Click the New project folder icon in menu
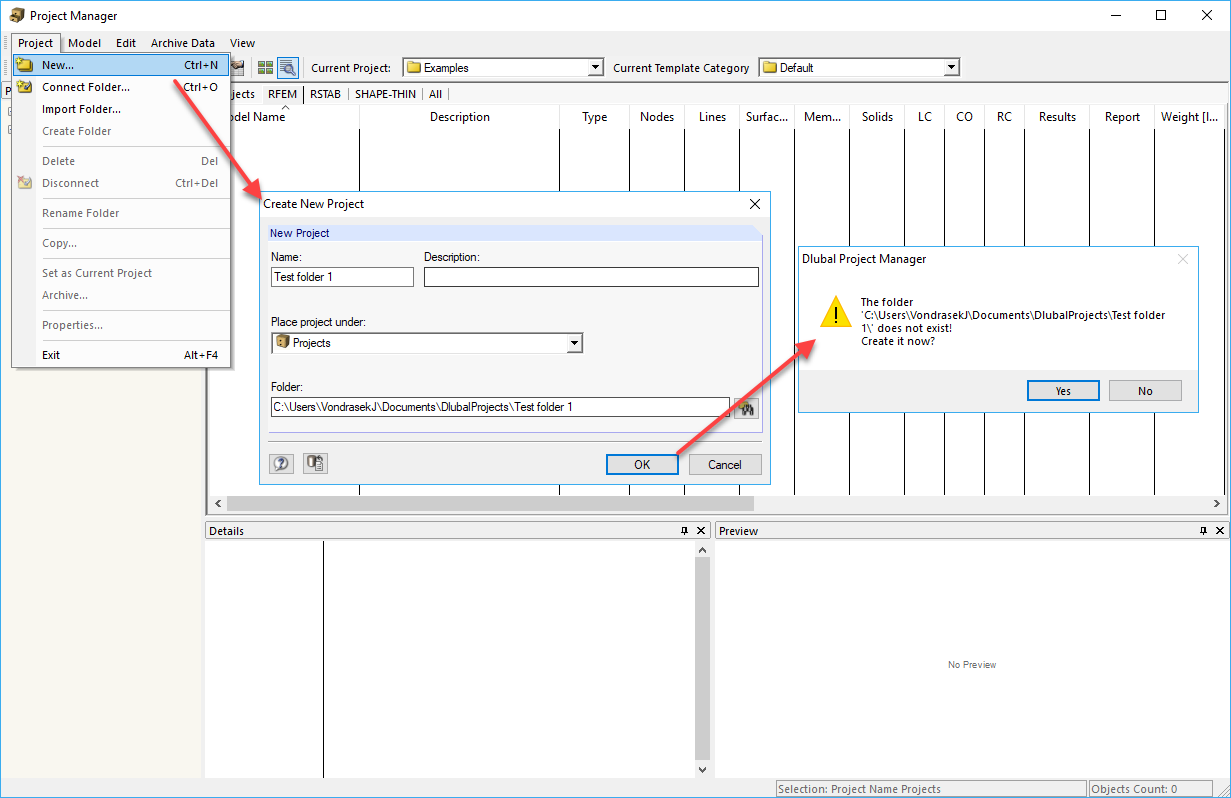Screen dimensions: 1231x798 pyautogui.click(x=25, y=65)
